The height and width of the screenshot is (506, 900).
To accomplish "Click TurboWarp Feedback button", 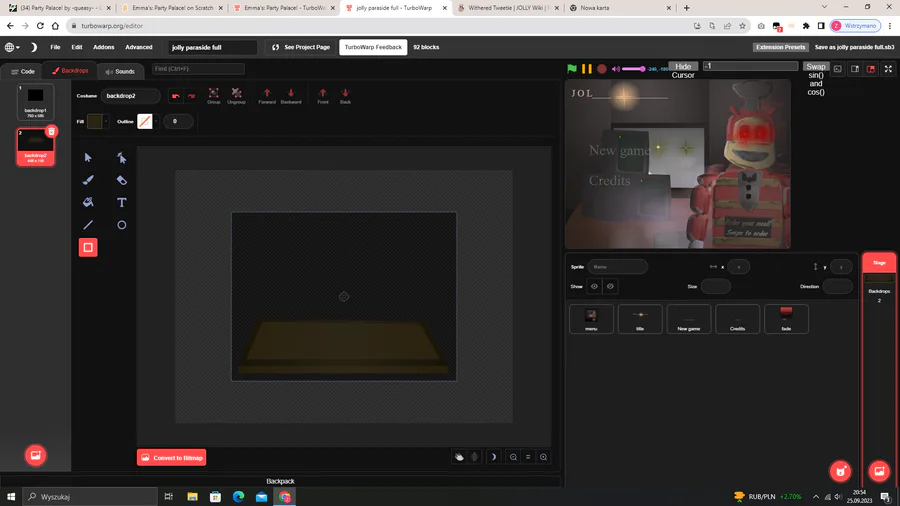I will click(x=373, y=47).
